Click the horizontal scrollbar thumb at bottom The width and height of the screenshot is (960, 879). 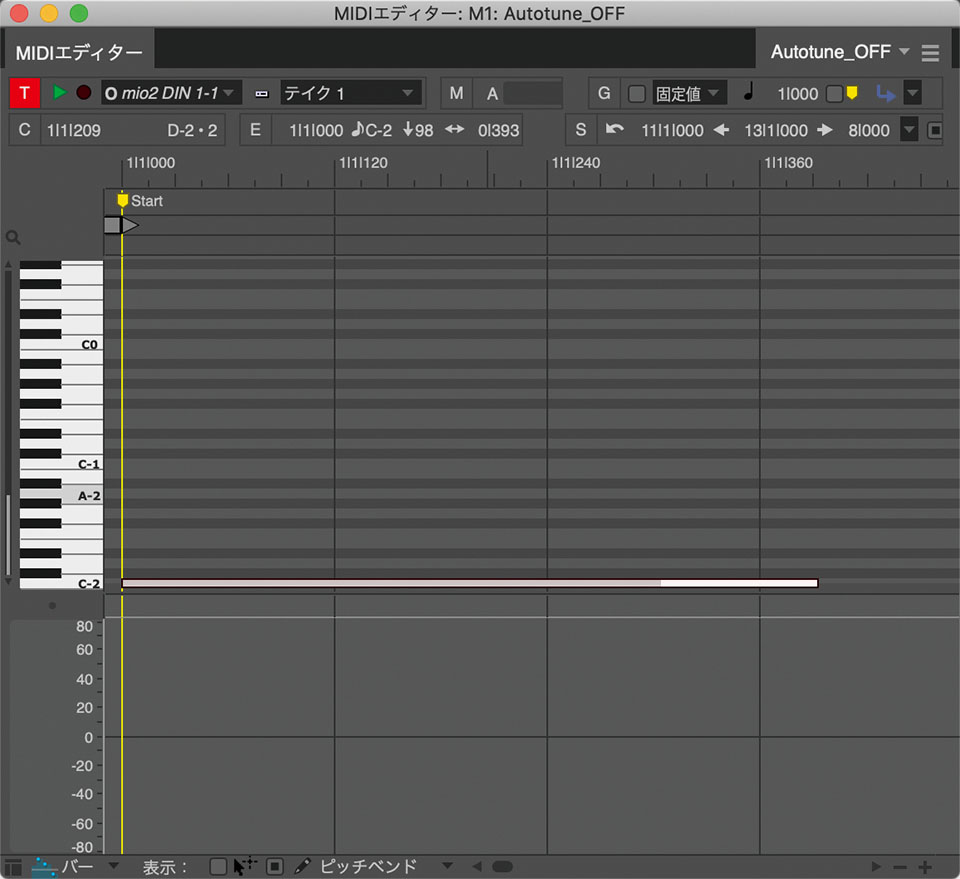[x=502, y=866]
